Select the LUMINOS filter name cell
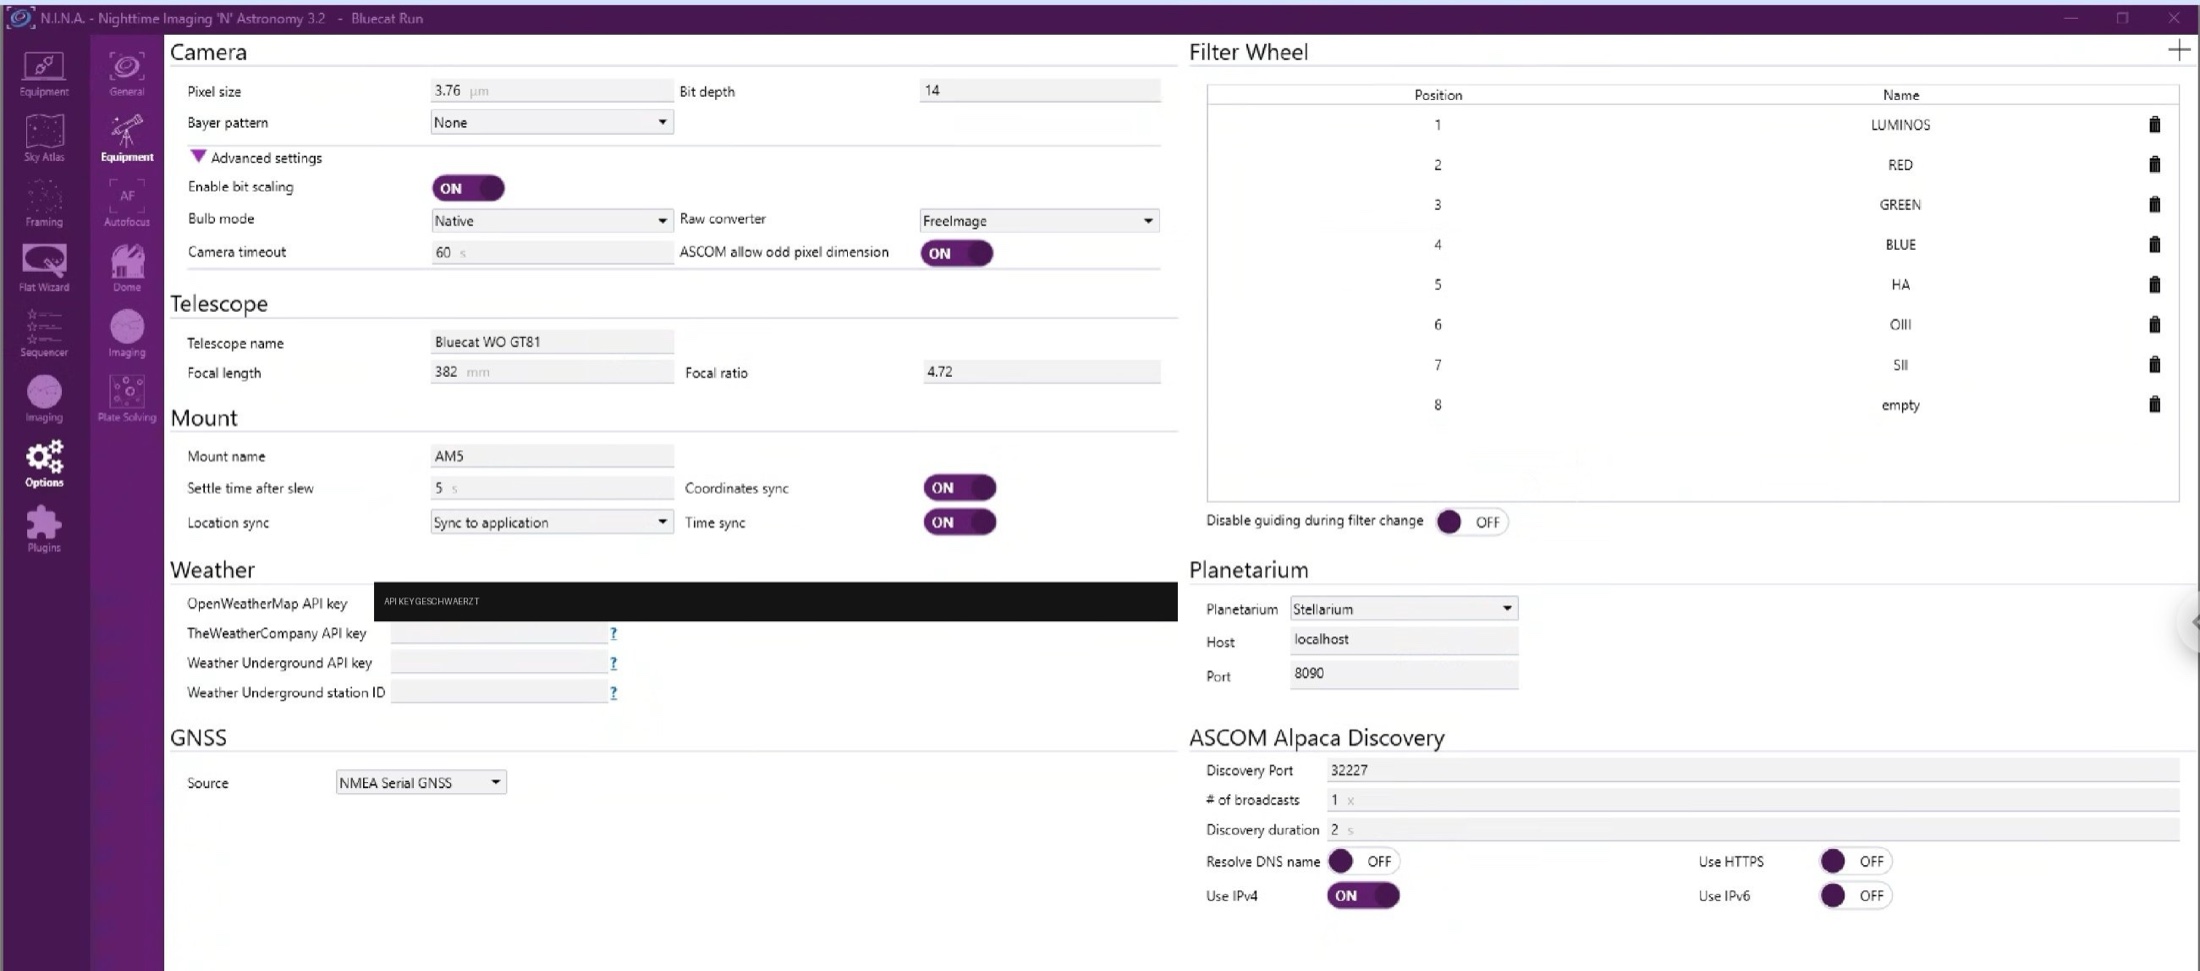This screenshot has width=2200, height=971. tap(1900, 125)
